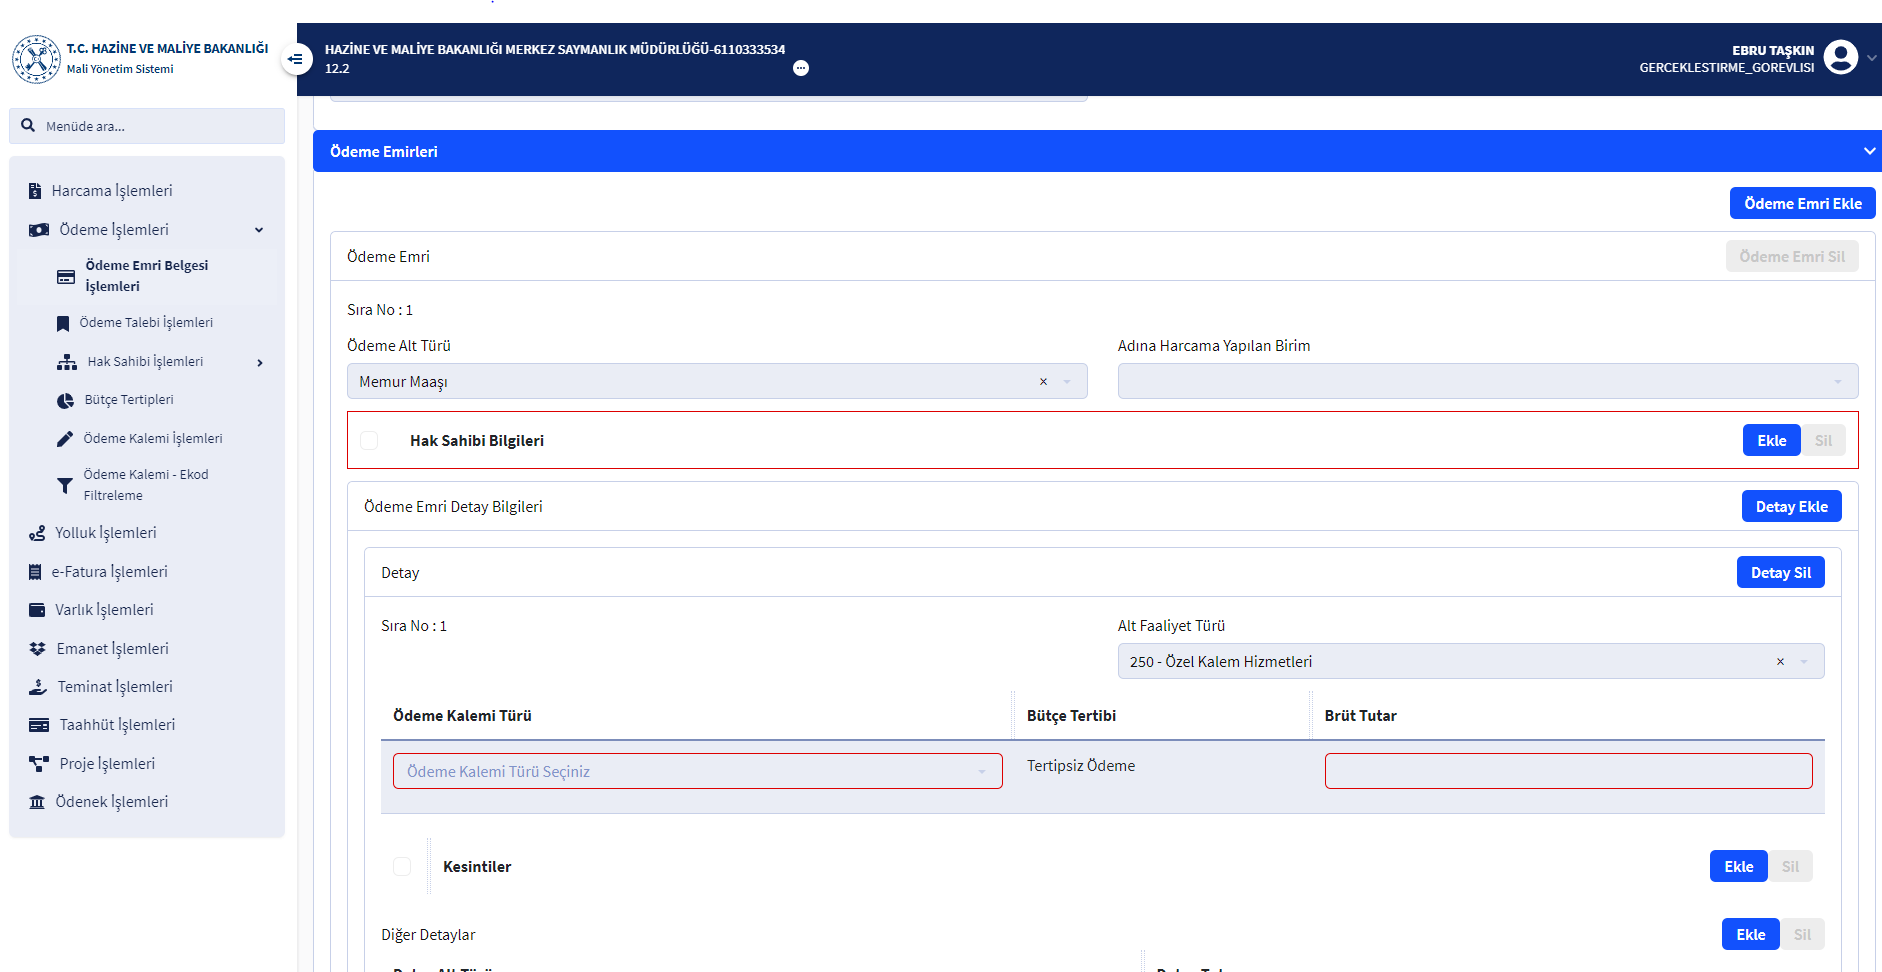Collapse the Ödeme Emirleri panel chevron

[1869, 151]
